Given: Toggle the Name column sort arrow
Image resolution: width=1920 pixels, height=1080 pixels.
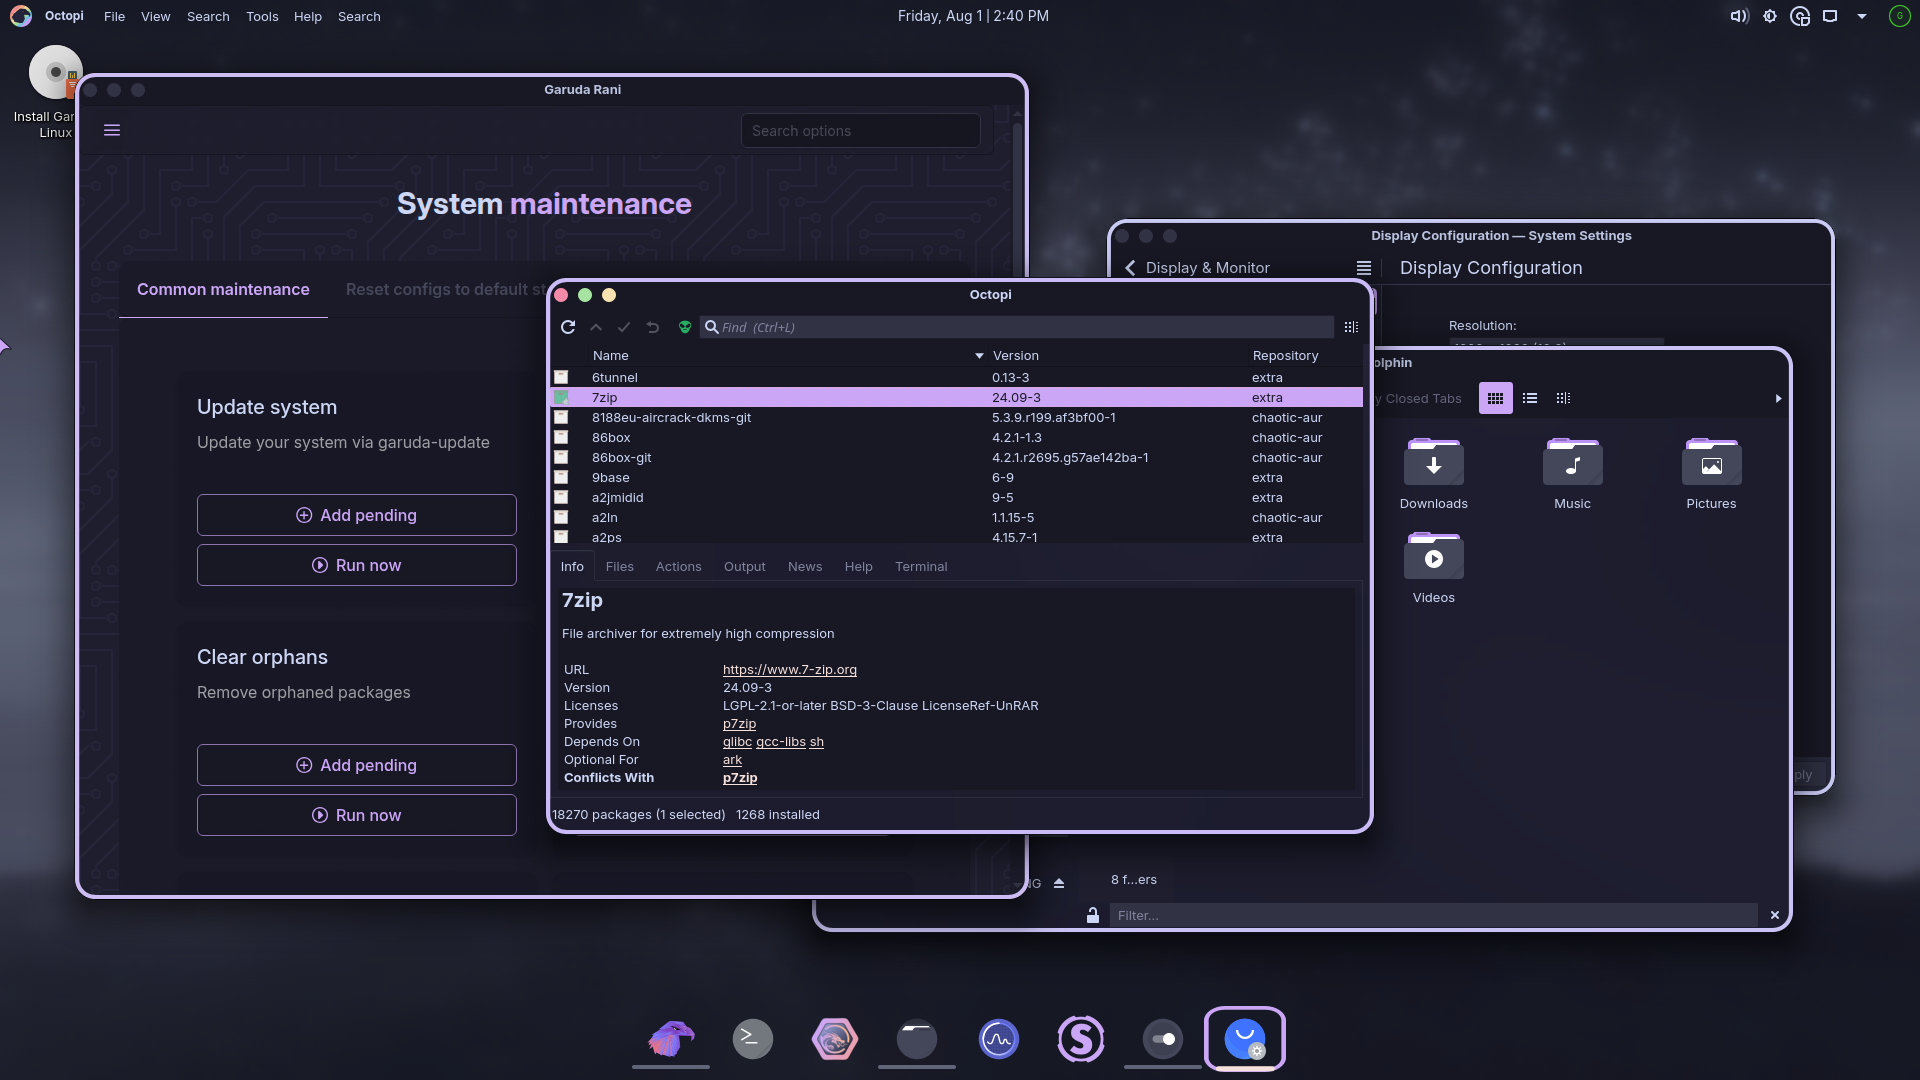Looking at the screenshot, I should point(979,356).
